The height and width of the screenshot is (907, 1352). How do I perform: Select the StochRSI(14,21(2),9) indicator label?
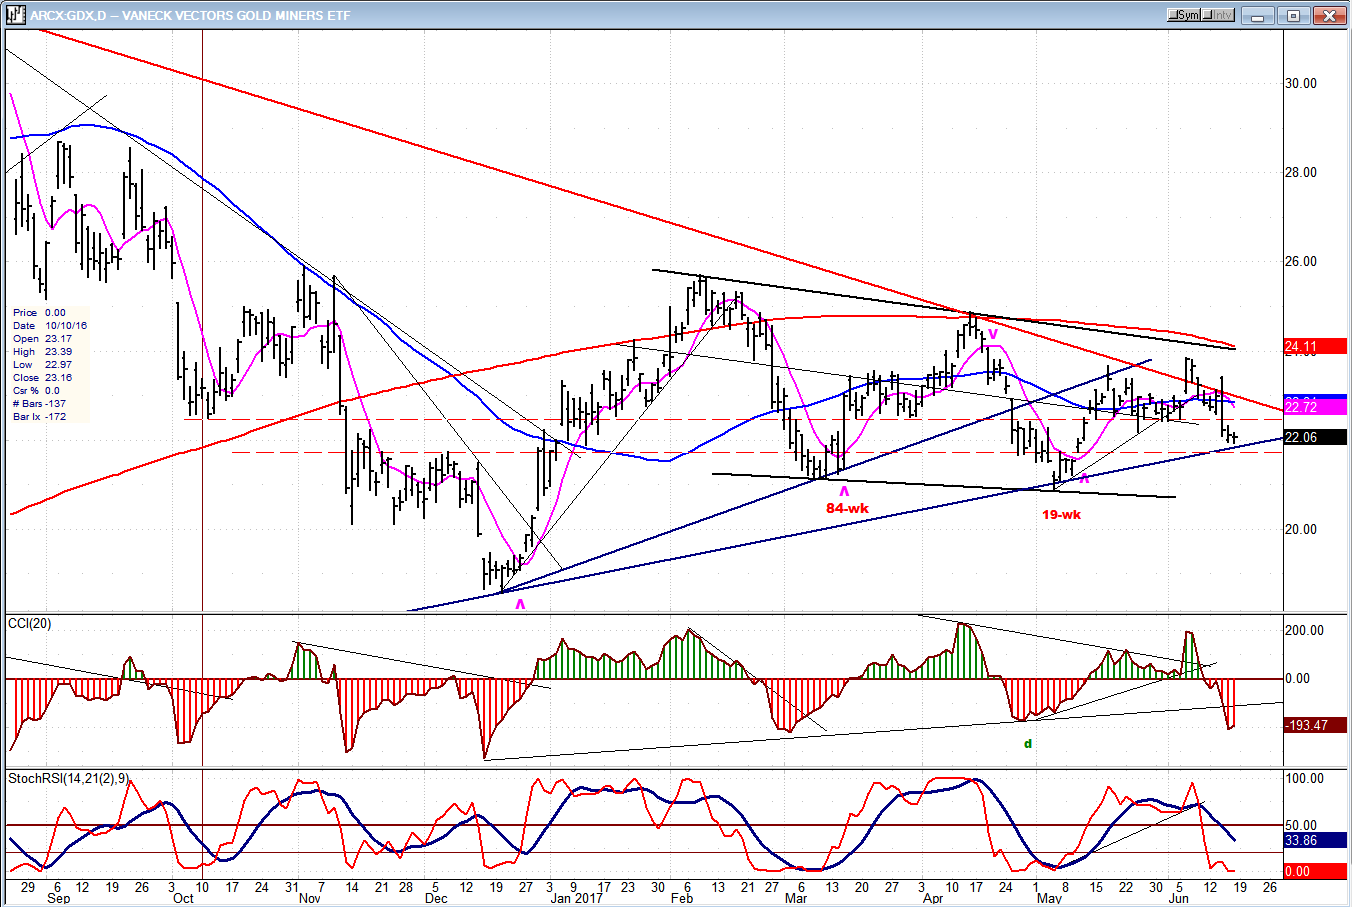pos(67,778)
